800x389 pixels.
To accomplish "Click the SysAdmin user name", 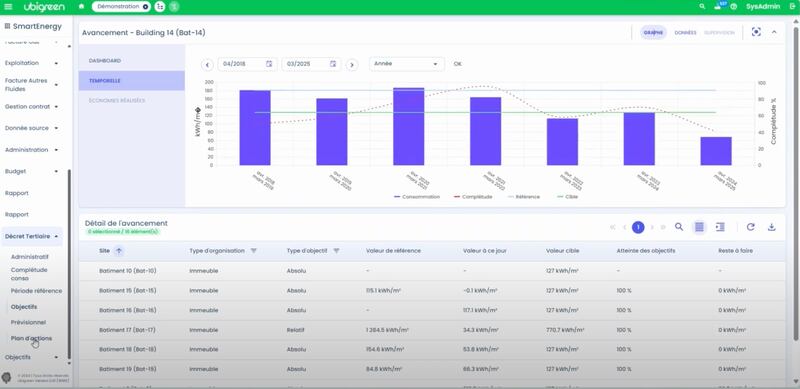I will tap(763, 7).
